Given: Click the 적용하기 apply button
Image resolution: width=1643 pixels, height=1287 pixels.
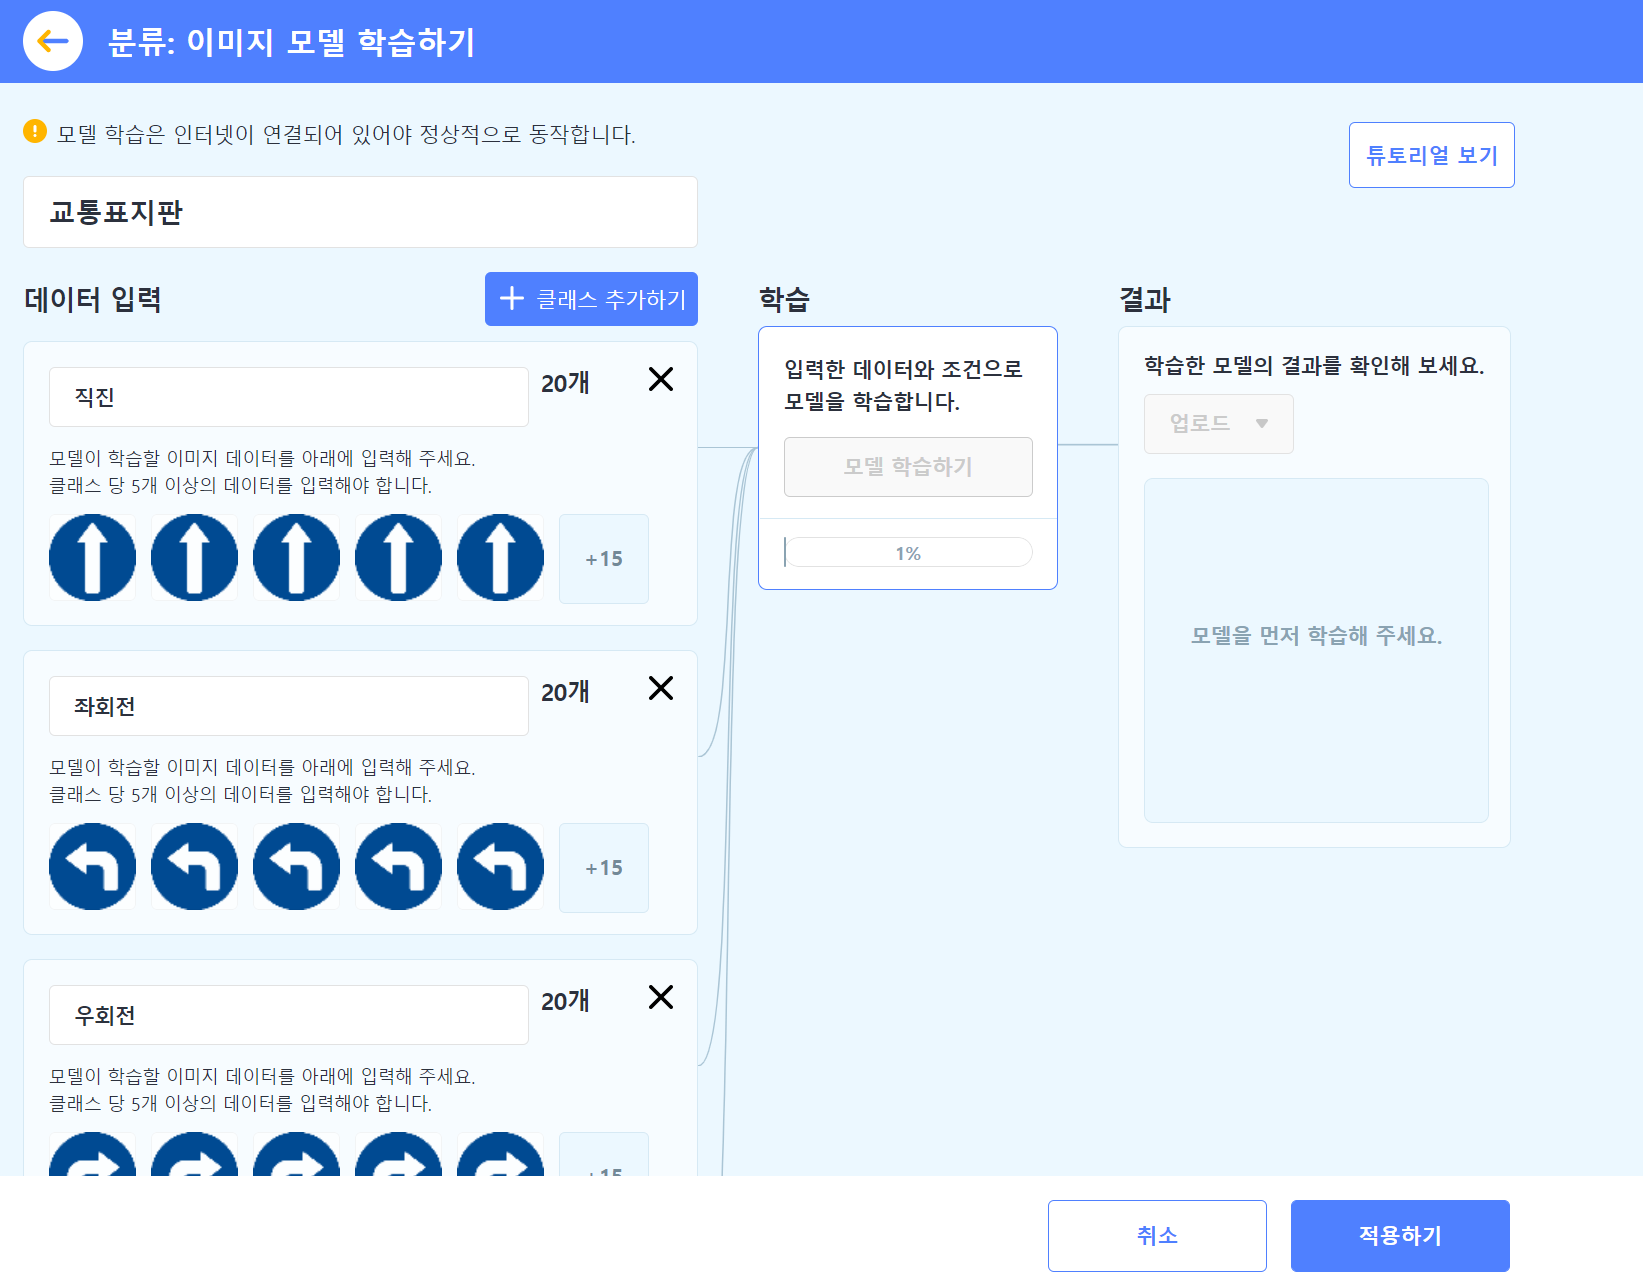Looking at the screenshot, I should 1400,1236.
